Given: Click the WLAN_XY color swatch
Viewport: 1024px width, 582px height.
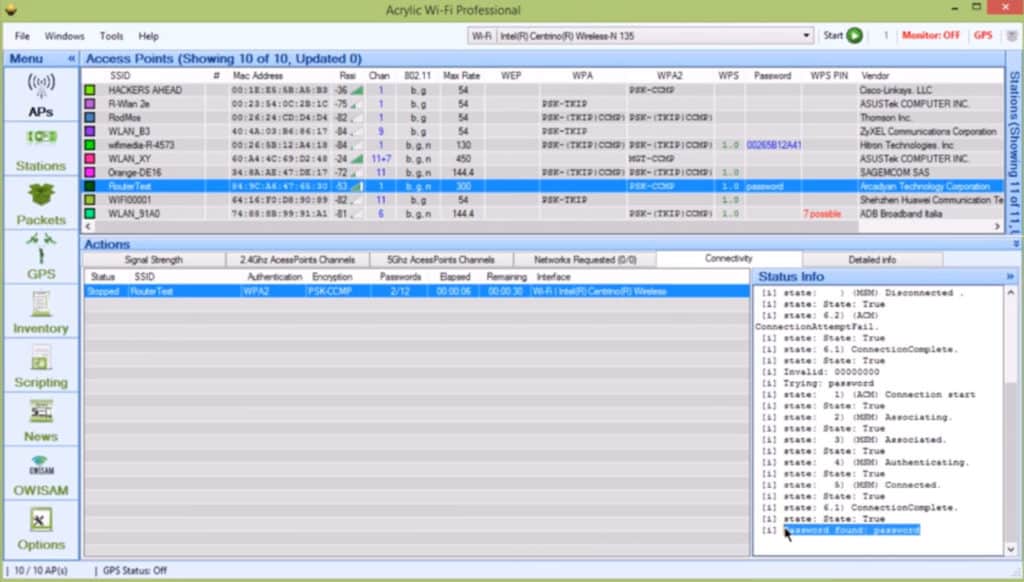Looking at the screenshot, I should [x=89, y=159].
